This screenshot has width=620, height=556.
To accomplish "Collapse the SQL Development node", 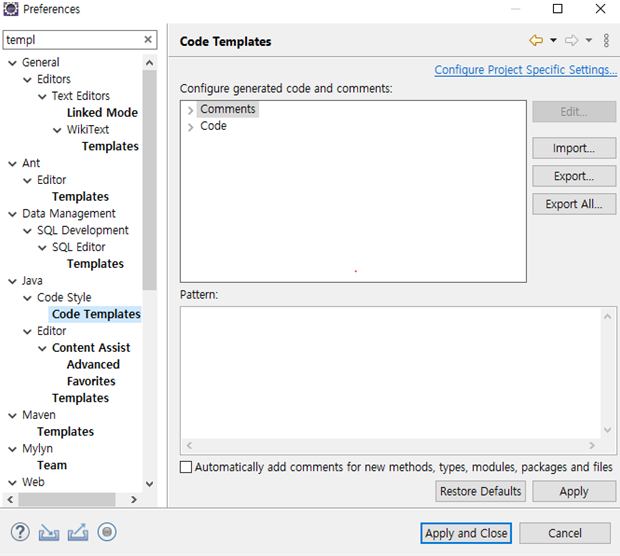I will (27, 231).
